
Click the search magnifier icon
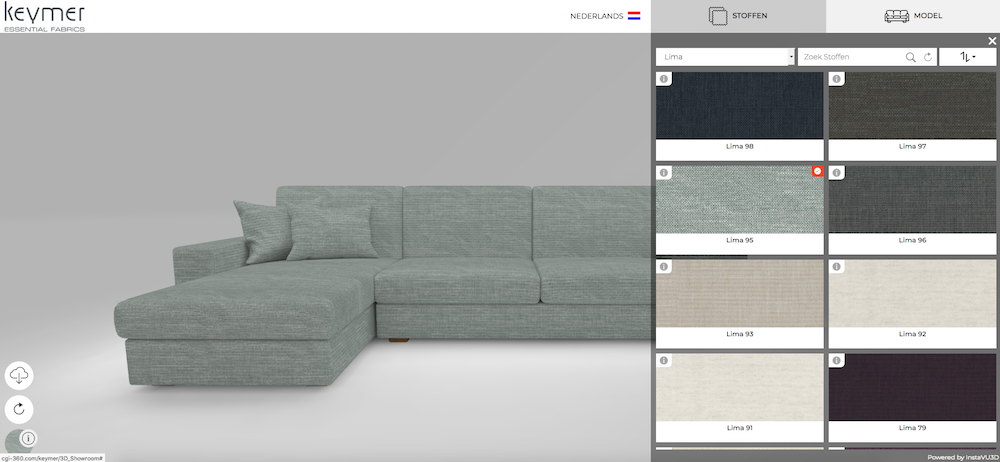[911, 57]
